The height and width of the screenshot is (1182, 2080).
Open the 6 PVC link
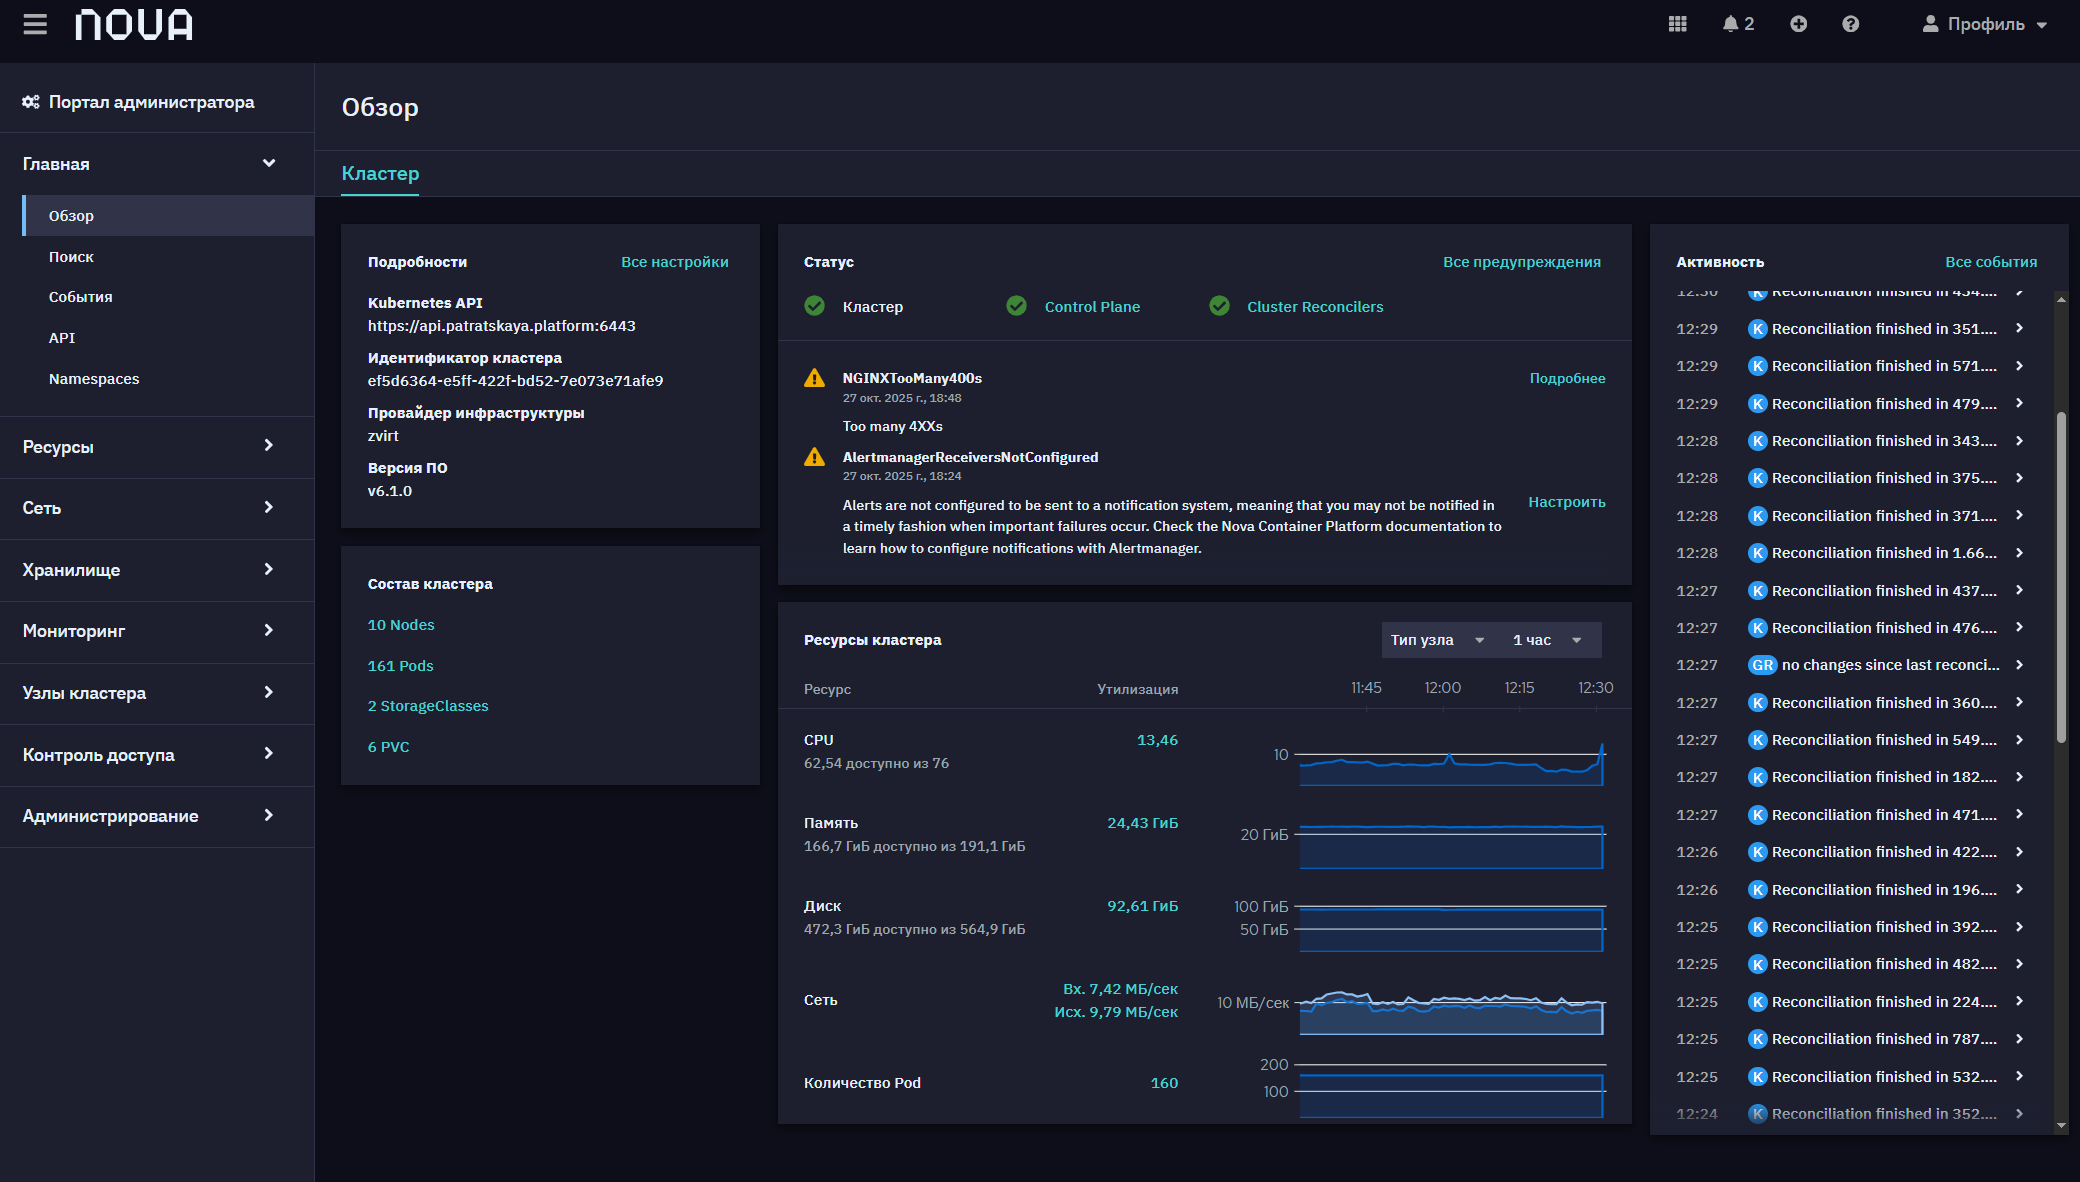tap(388, 747)
